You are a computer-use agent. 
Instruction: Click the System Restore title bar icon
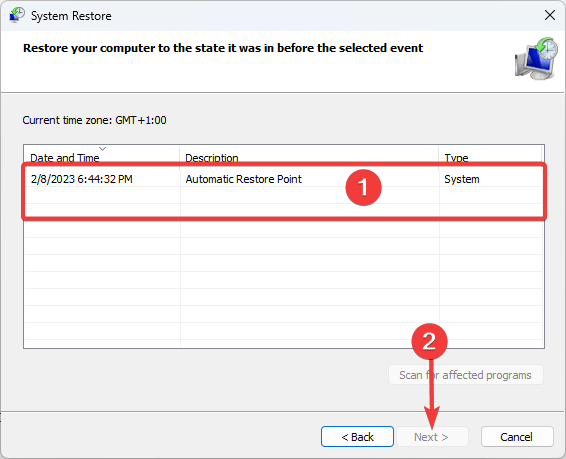(x=17, y=16)
